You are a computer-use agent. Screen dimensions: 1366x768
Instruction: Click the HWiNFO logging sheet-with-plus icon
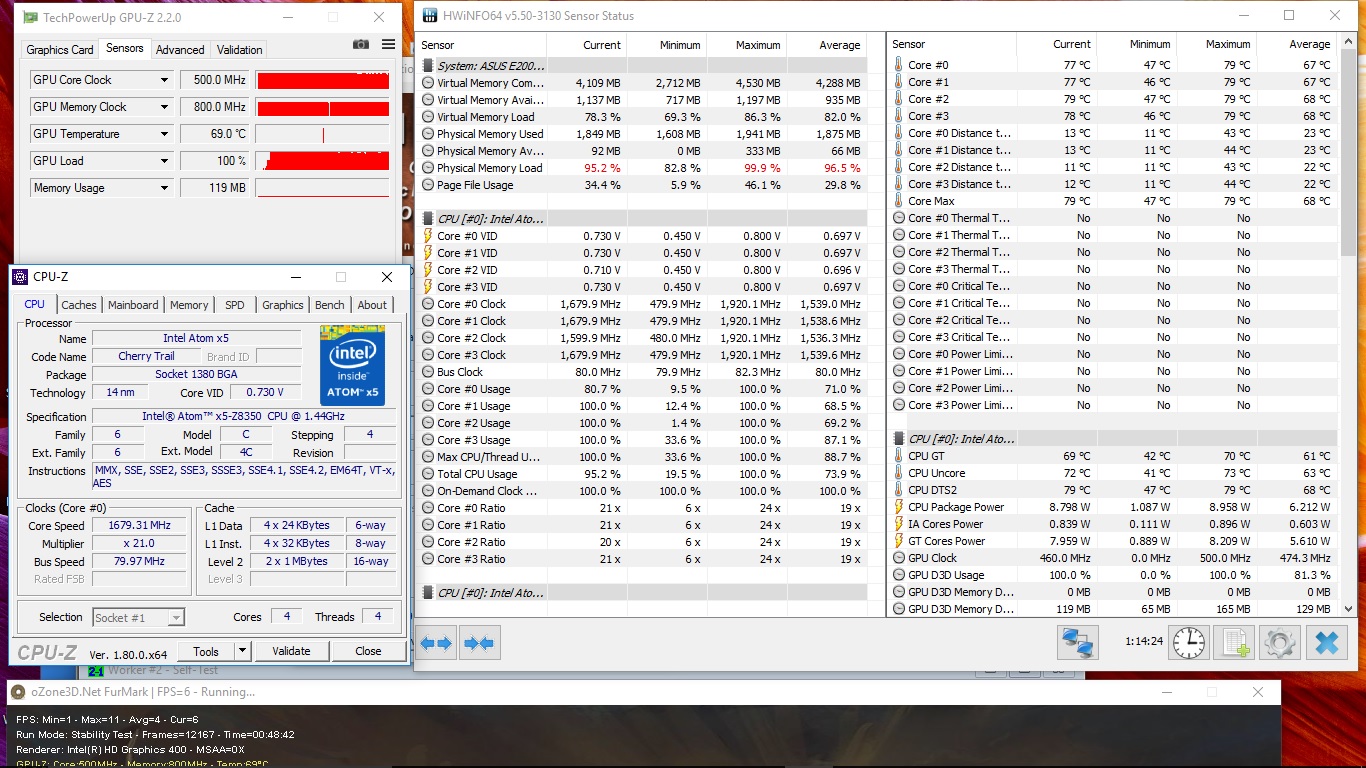click(1234, 642)
